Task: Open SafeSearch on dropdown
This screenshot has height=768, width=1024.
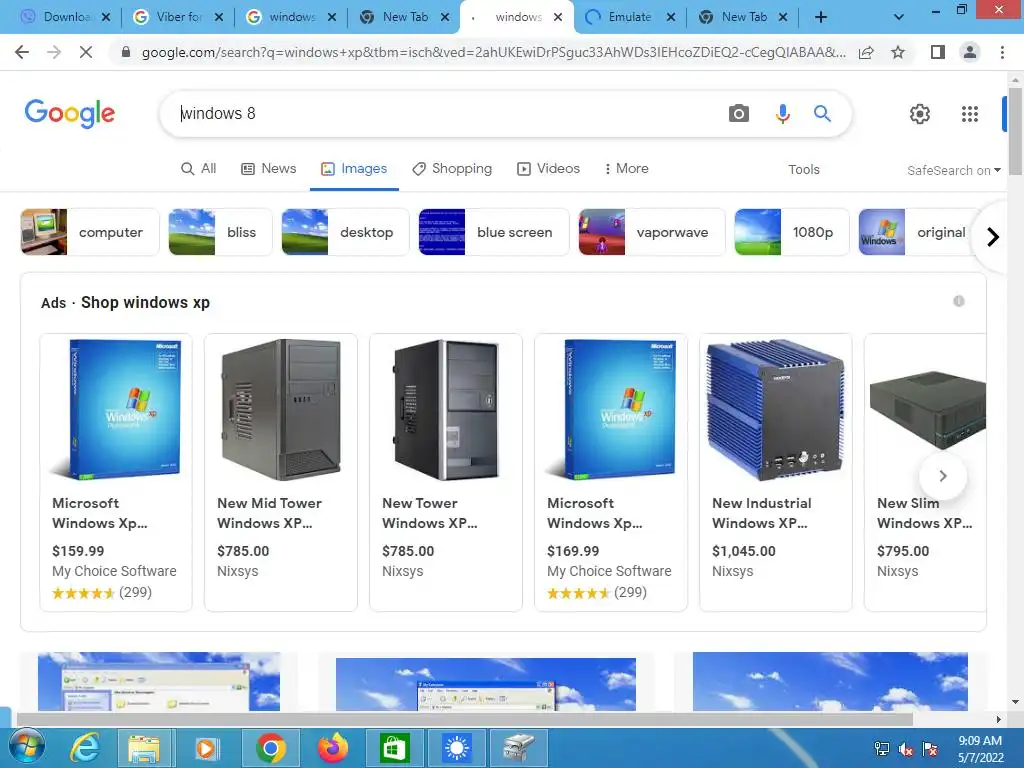Action: pos(953,170)
